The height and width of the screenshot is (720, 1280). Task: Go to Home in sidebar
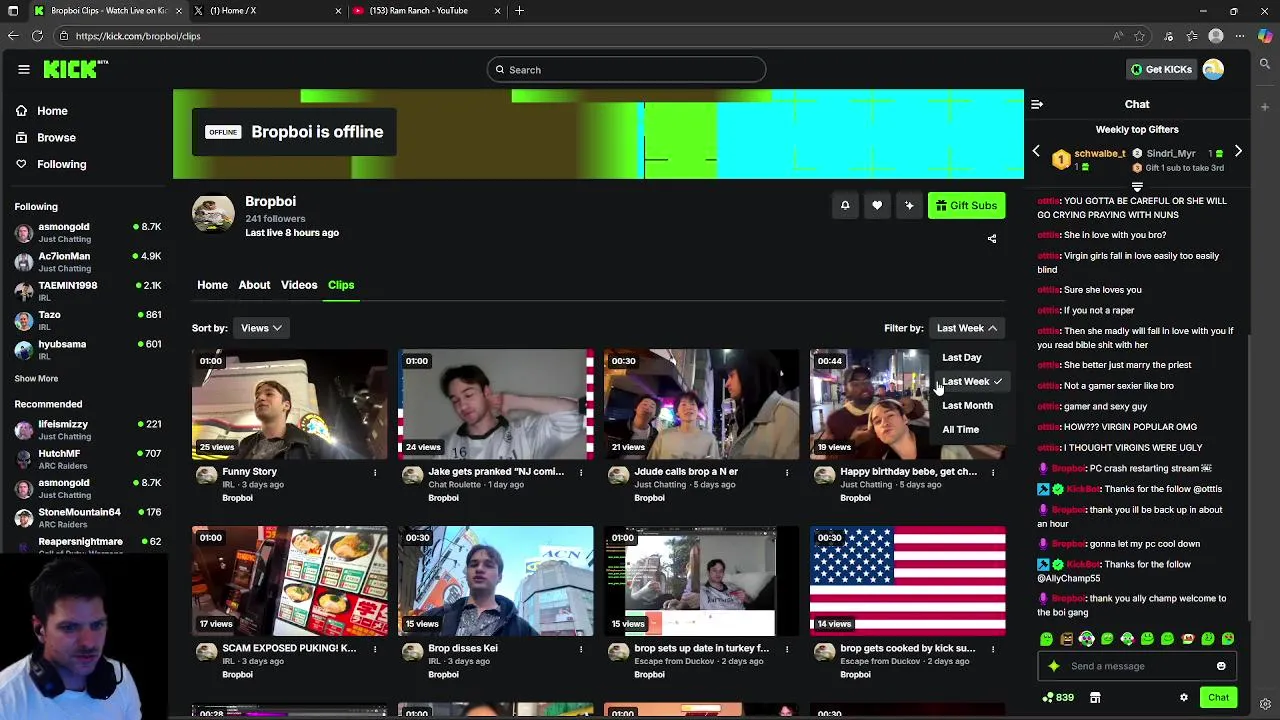[52, 111]
